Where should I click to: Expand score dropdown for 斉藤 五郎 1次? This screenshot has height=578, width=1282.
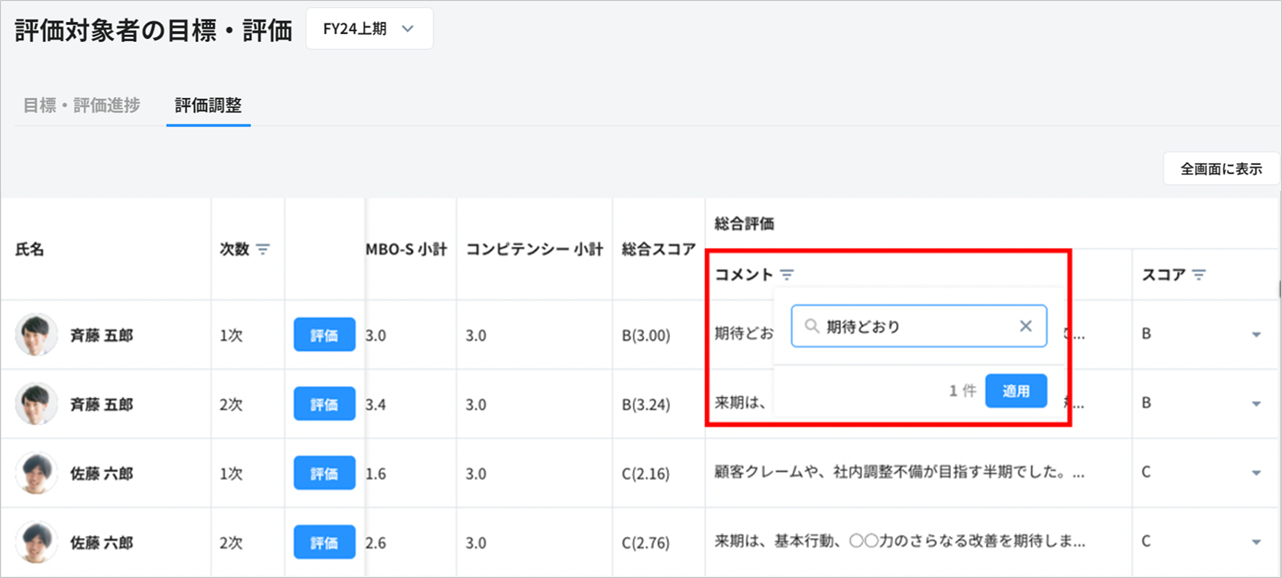tap(1256, 335)
